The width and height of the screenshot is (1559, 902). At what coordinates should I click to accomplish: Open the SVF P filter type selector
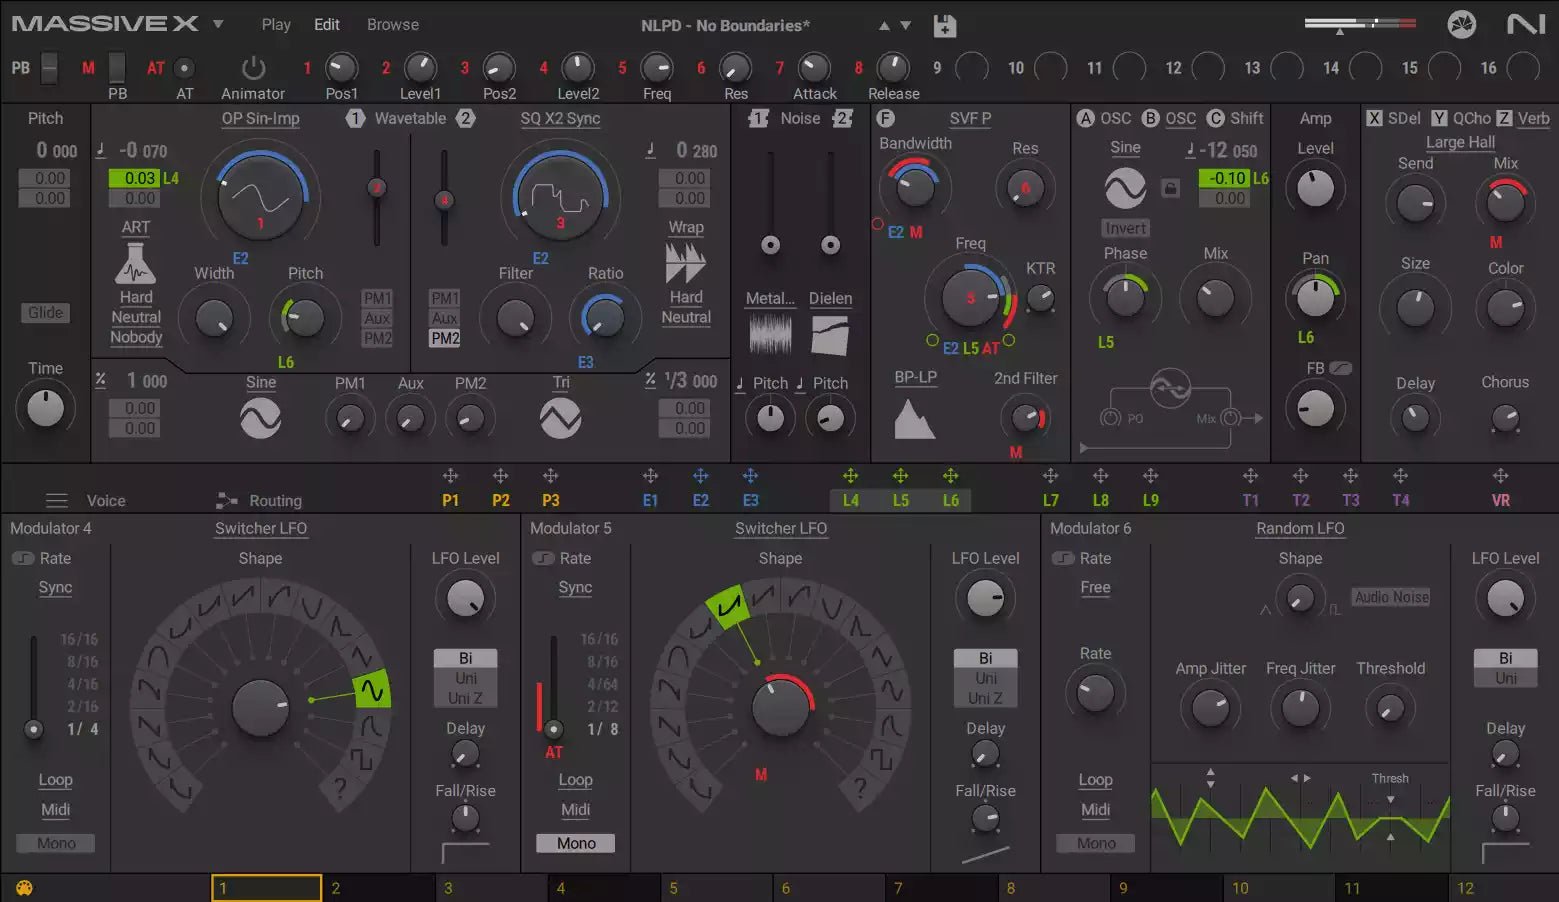[x=969, y=118]
